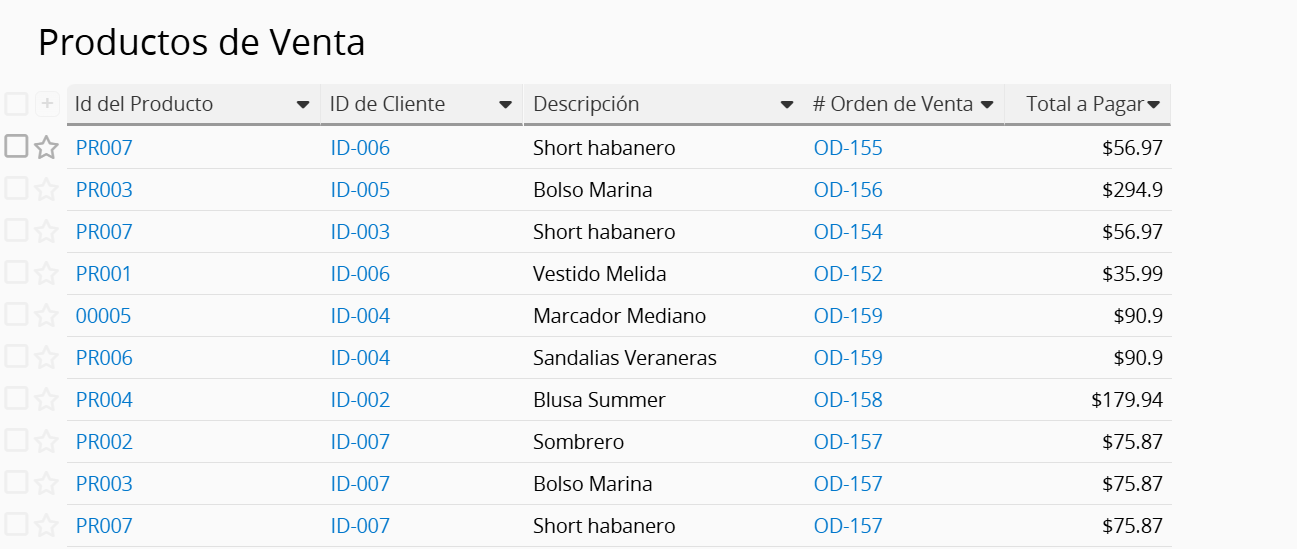Star the Sandalias Veraneras row

(46, 358)
